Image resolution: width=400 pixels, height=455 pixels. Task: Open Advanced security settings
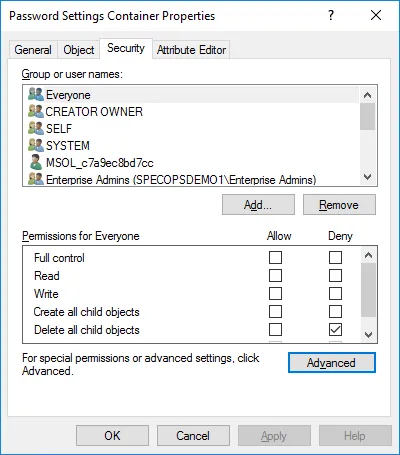(332, 363)
